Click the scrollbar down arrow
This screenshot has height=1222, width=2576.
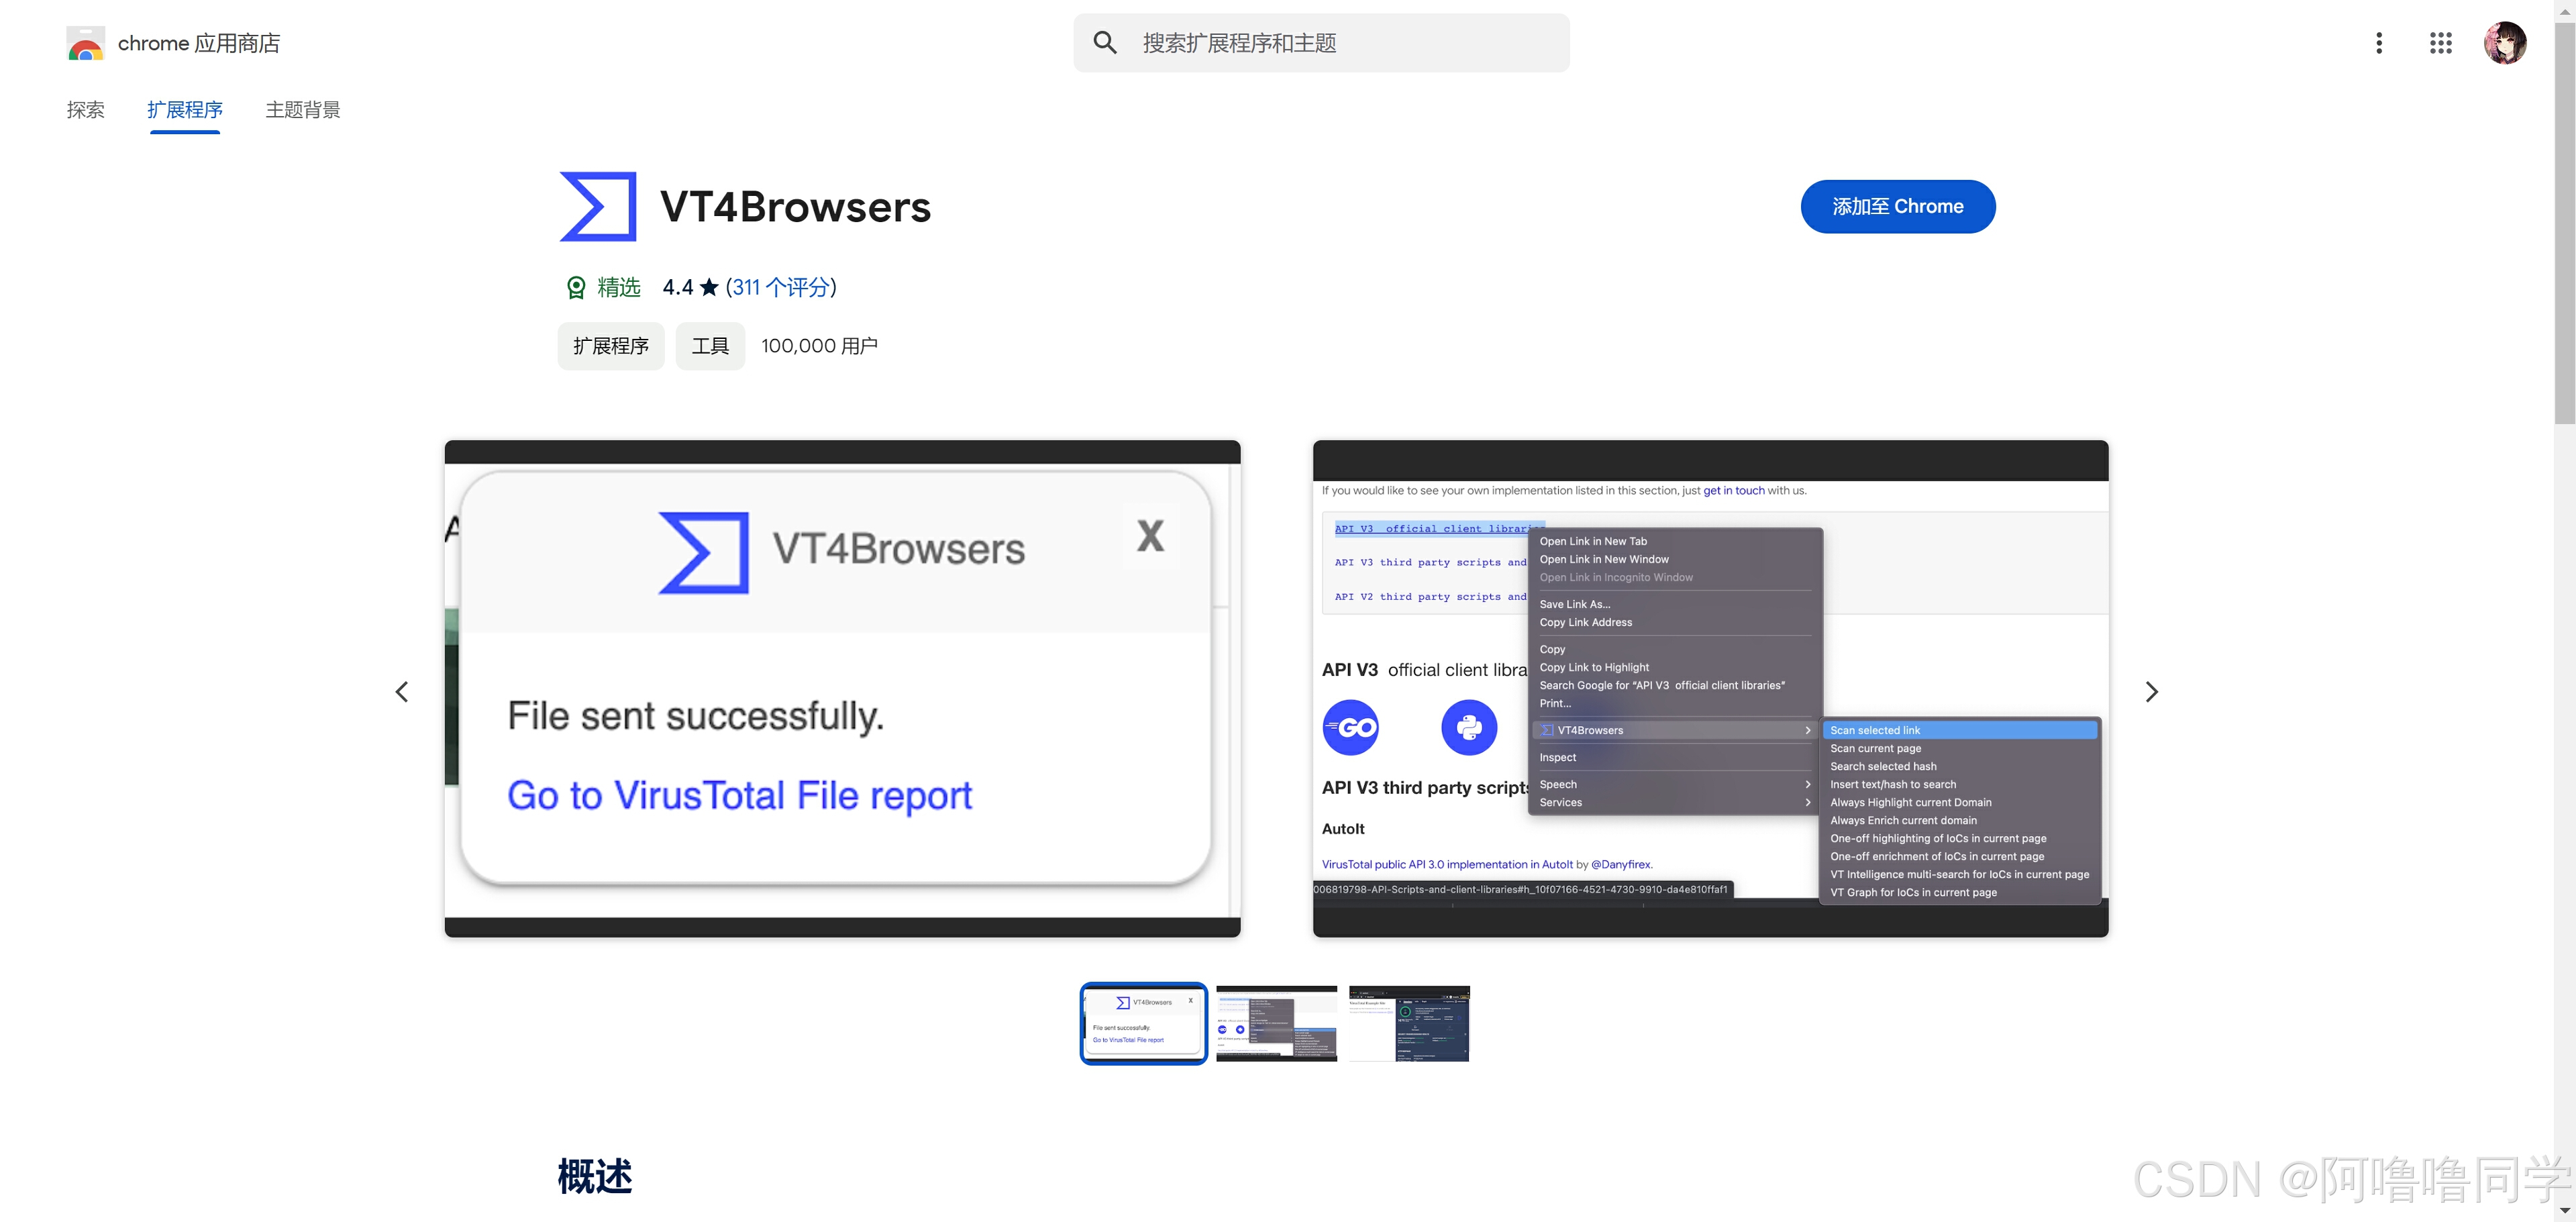pos(2564,1211)
